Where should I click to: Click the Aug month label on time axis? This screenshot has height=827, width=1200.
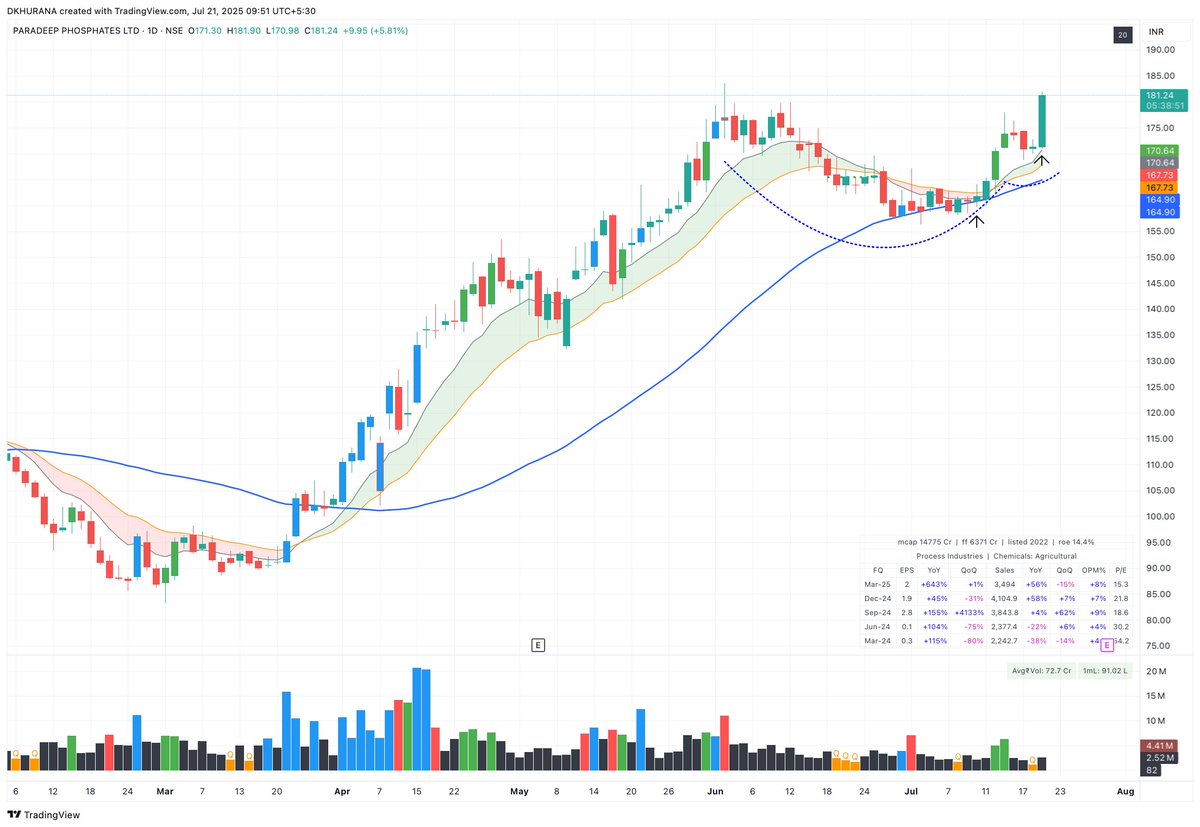click(1125, 791)
